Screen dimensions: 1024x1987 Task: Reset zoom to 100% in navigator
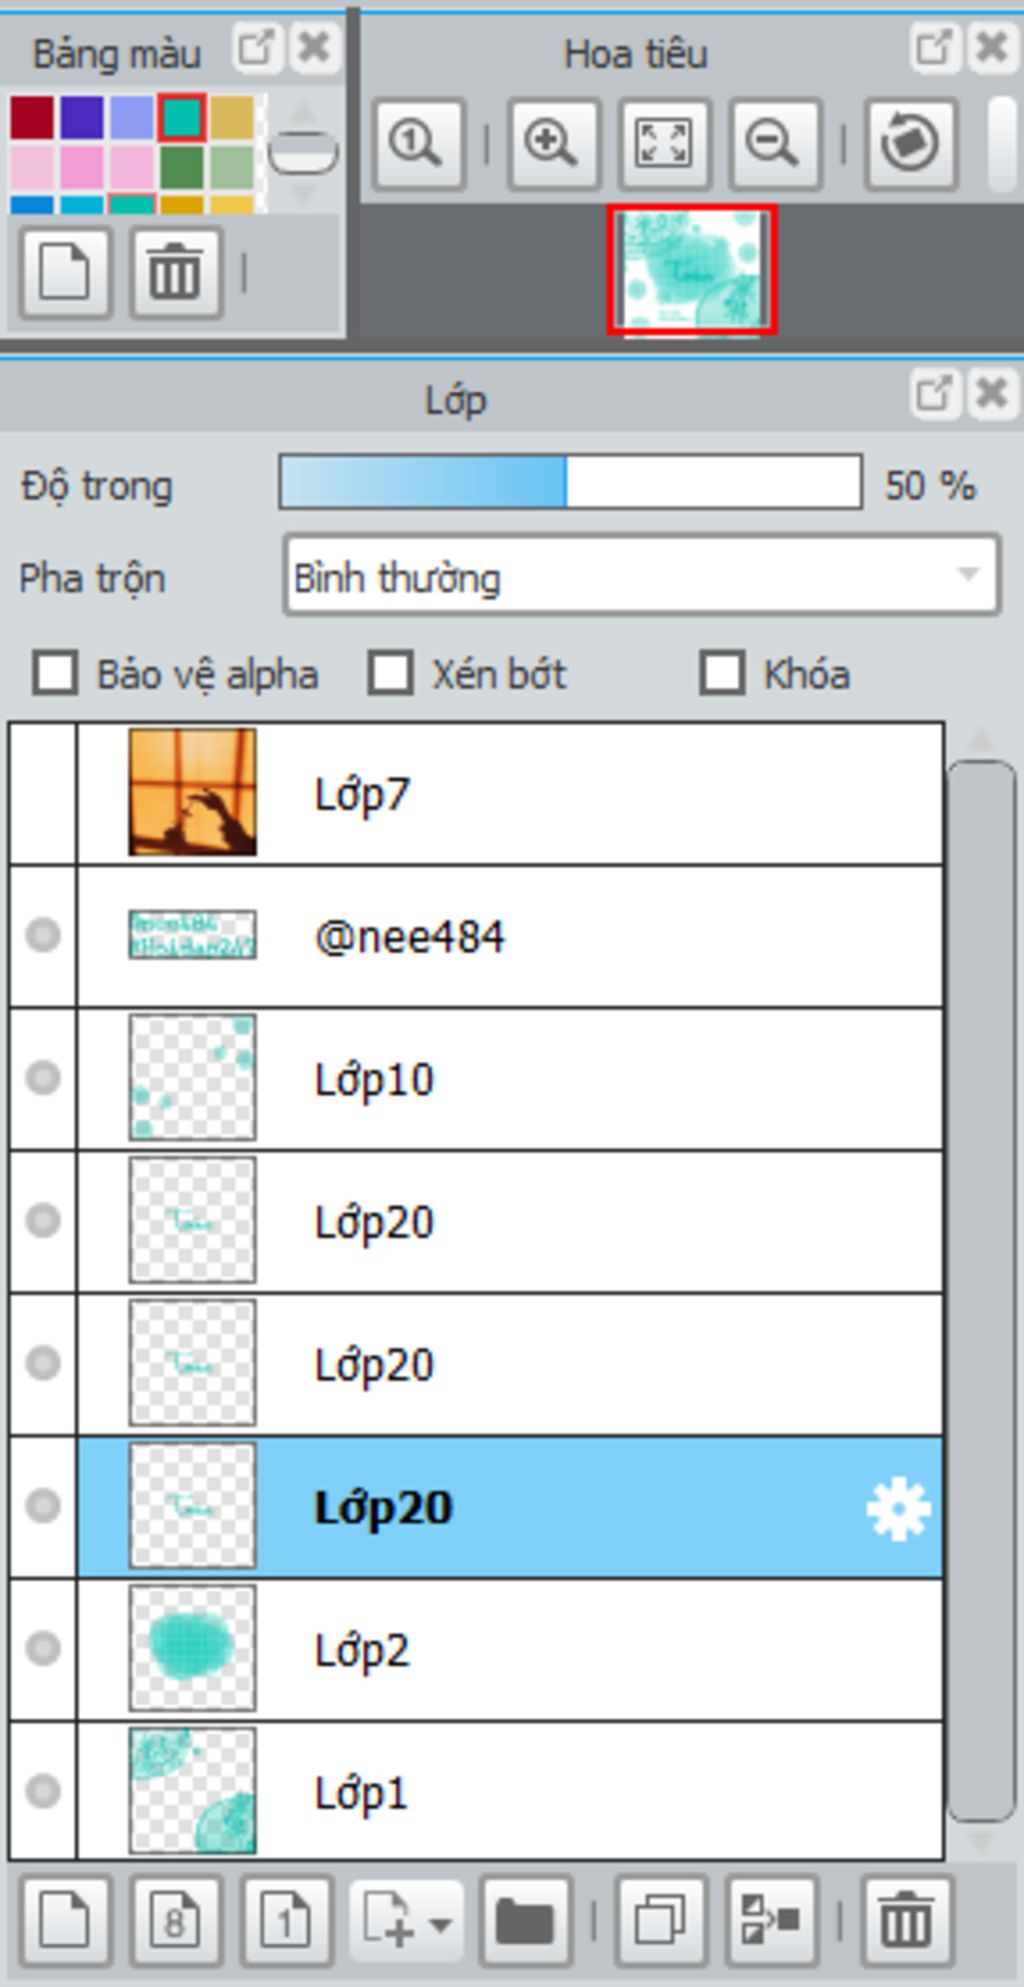[x=418, y=143]
